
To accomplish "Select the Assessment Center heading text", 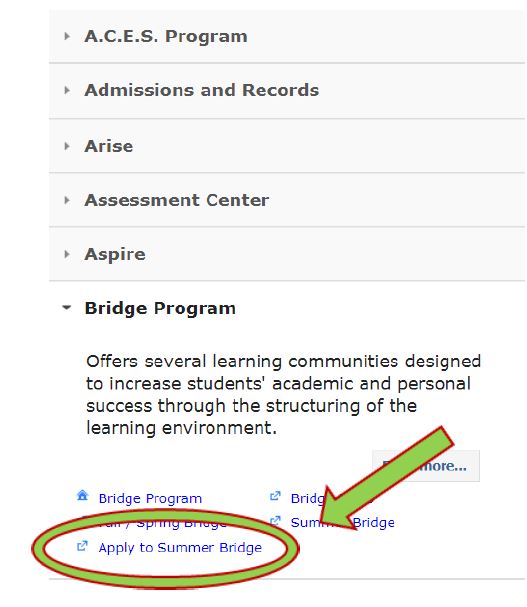I will 177,200.
